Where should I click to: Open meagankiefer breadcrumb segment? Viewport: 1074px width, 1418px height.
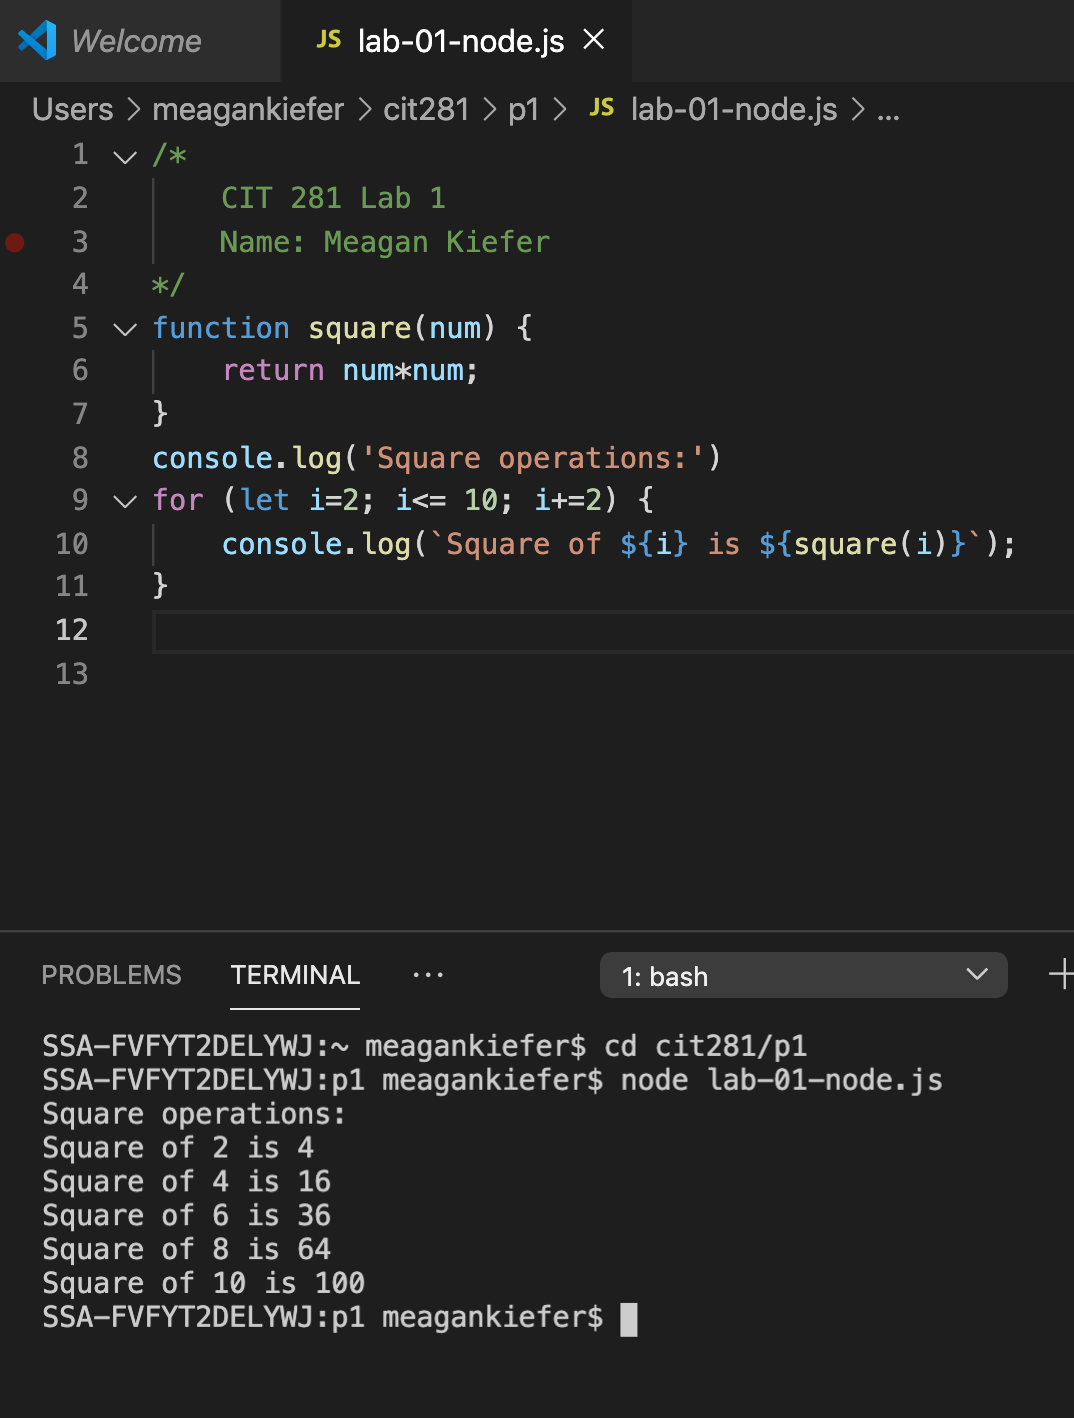point(248,109)
